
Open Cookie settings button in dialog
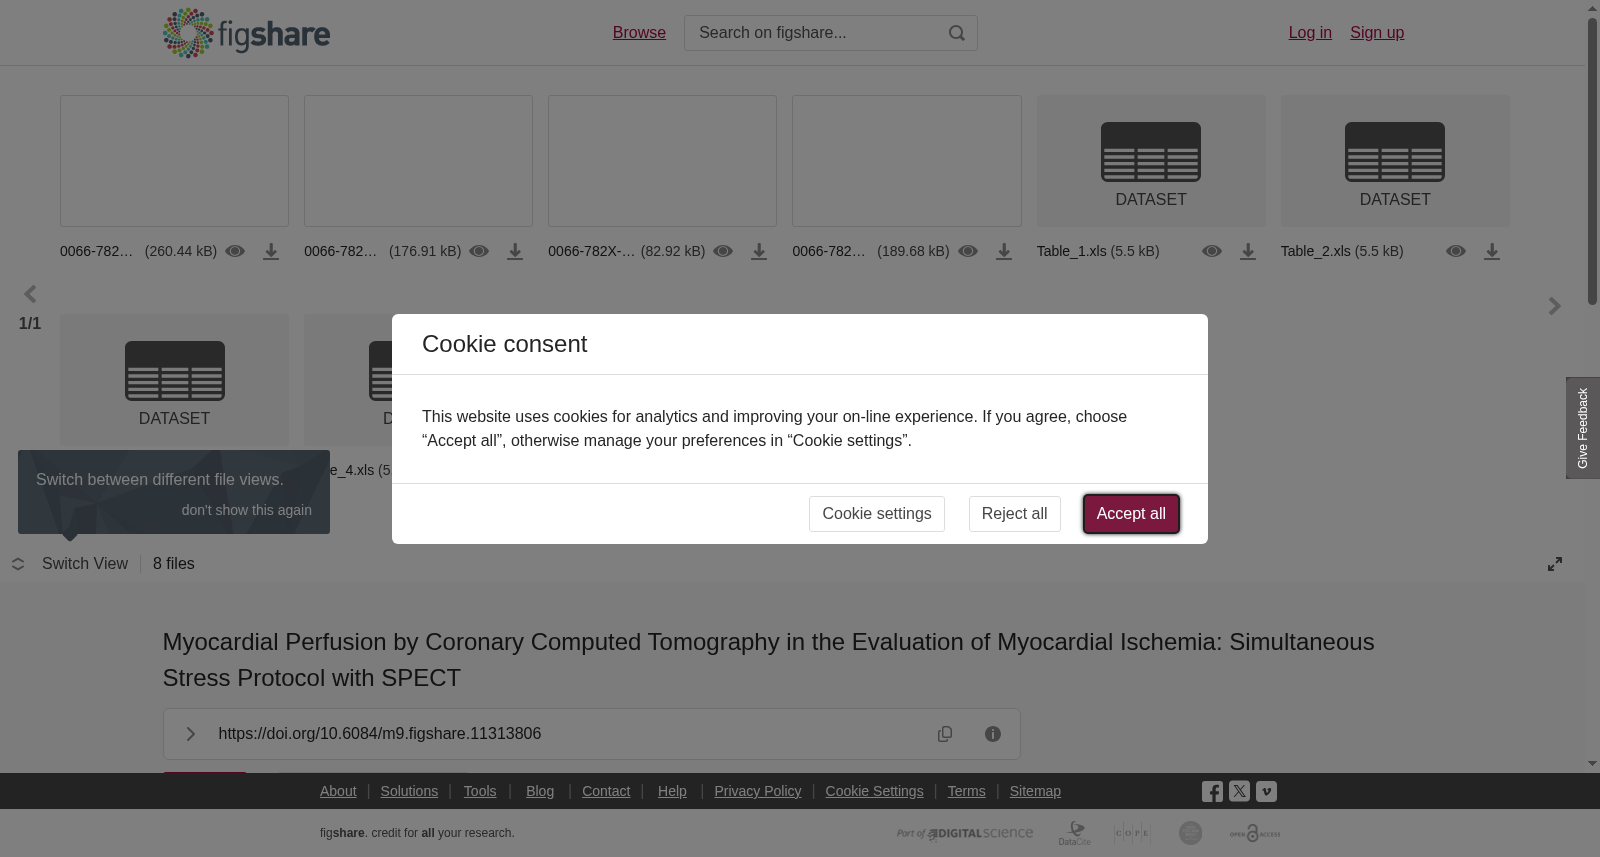[x=877, y=514]
